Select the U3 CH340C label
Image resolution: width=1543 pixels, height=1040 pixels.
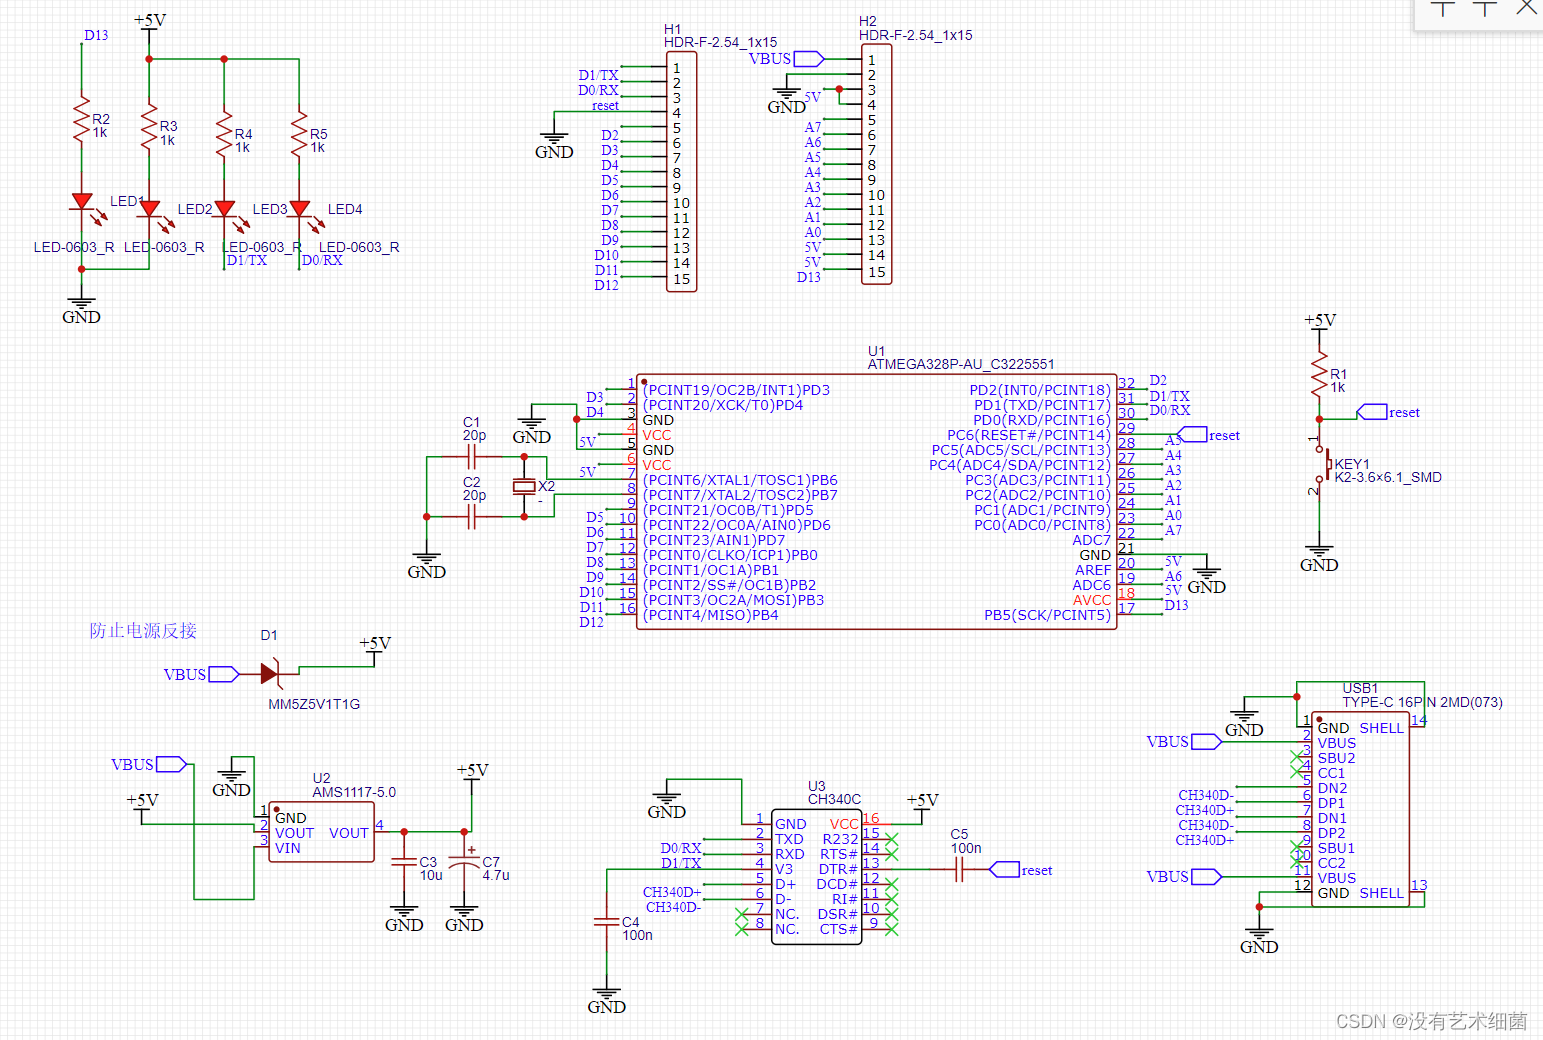834,793
